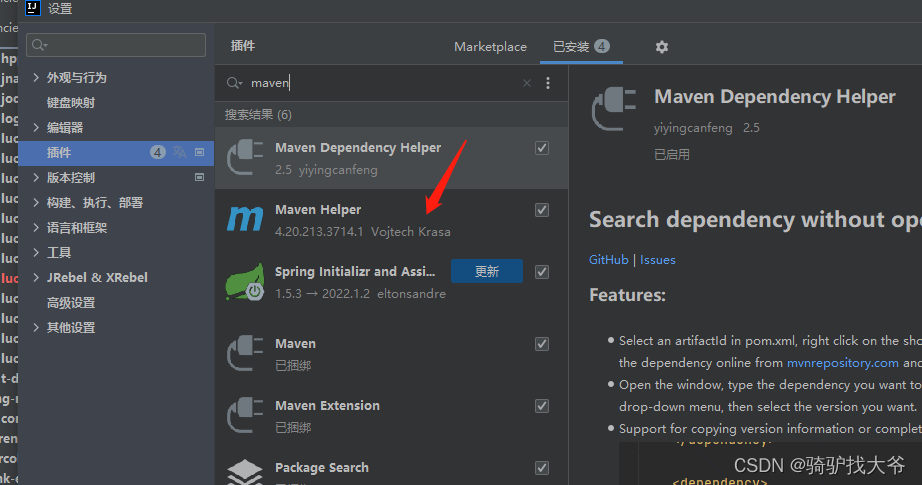The height and width of the screenshot is (485, 922).
Task: Click the bundled Maven plugin plug icon
Action: point(245,353)
